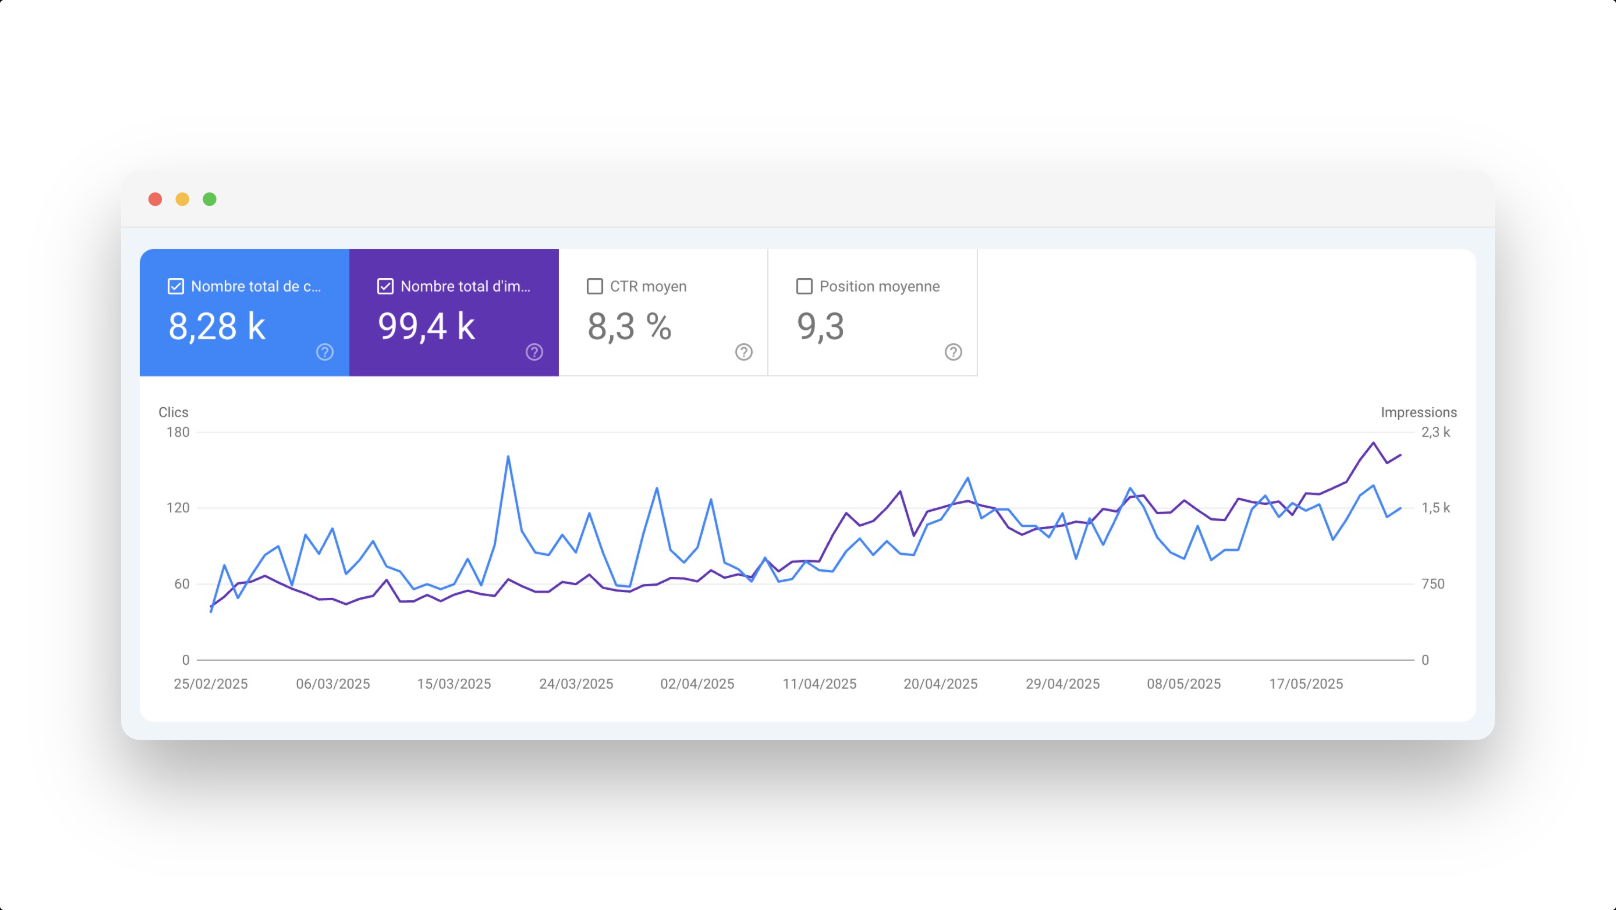Select the 8,28 k total clicks value
1616x910 pixels.
pos(217,327)
